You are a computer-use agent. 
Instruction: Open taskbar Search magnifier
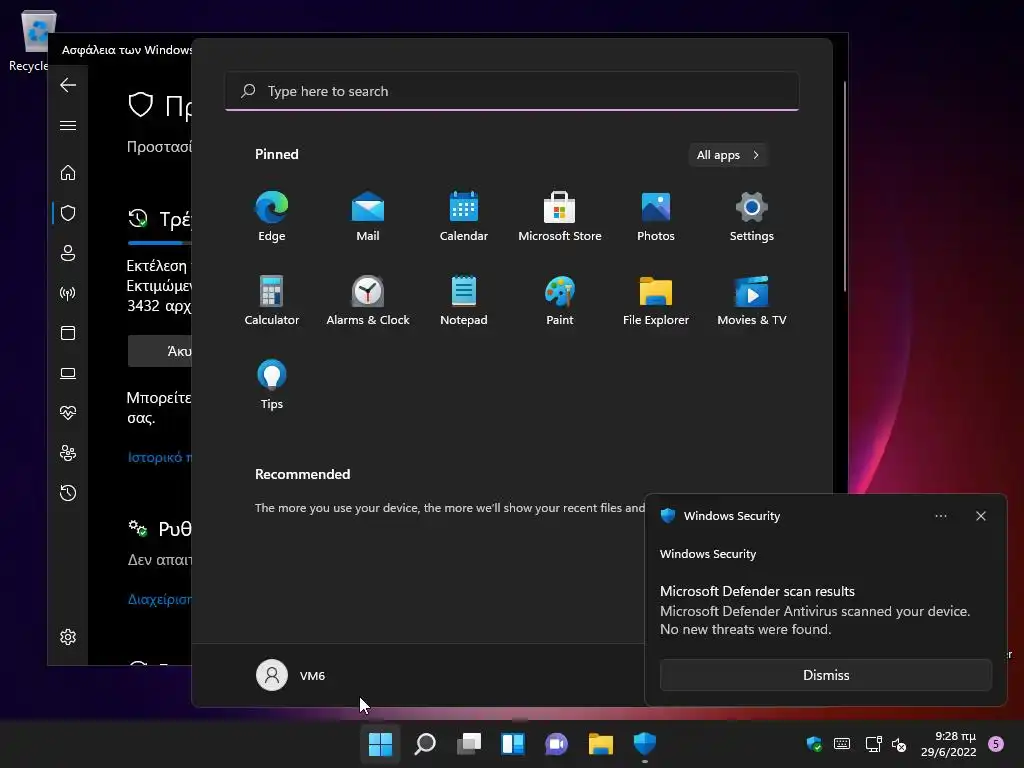coord(424,744)
